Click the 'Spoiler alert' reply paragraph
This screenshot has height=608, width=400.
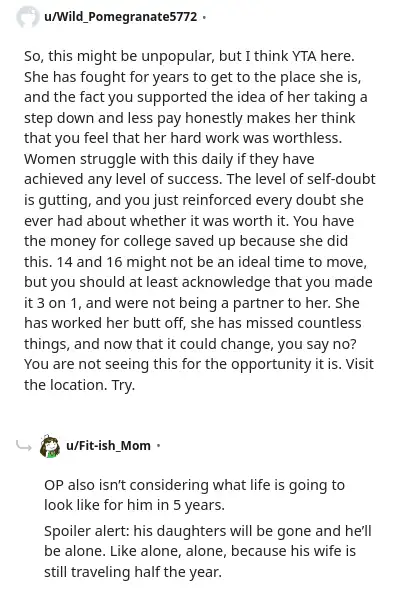[208, 551]
